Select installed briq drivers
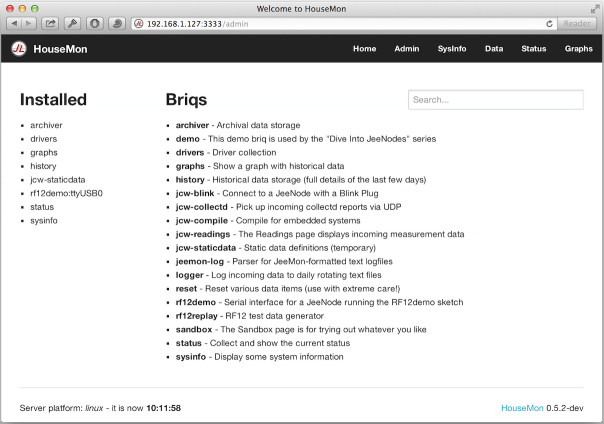 (x=44, y=139)
